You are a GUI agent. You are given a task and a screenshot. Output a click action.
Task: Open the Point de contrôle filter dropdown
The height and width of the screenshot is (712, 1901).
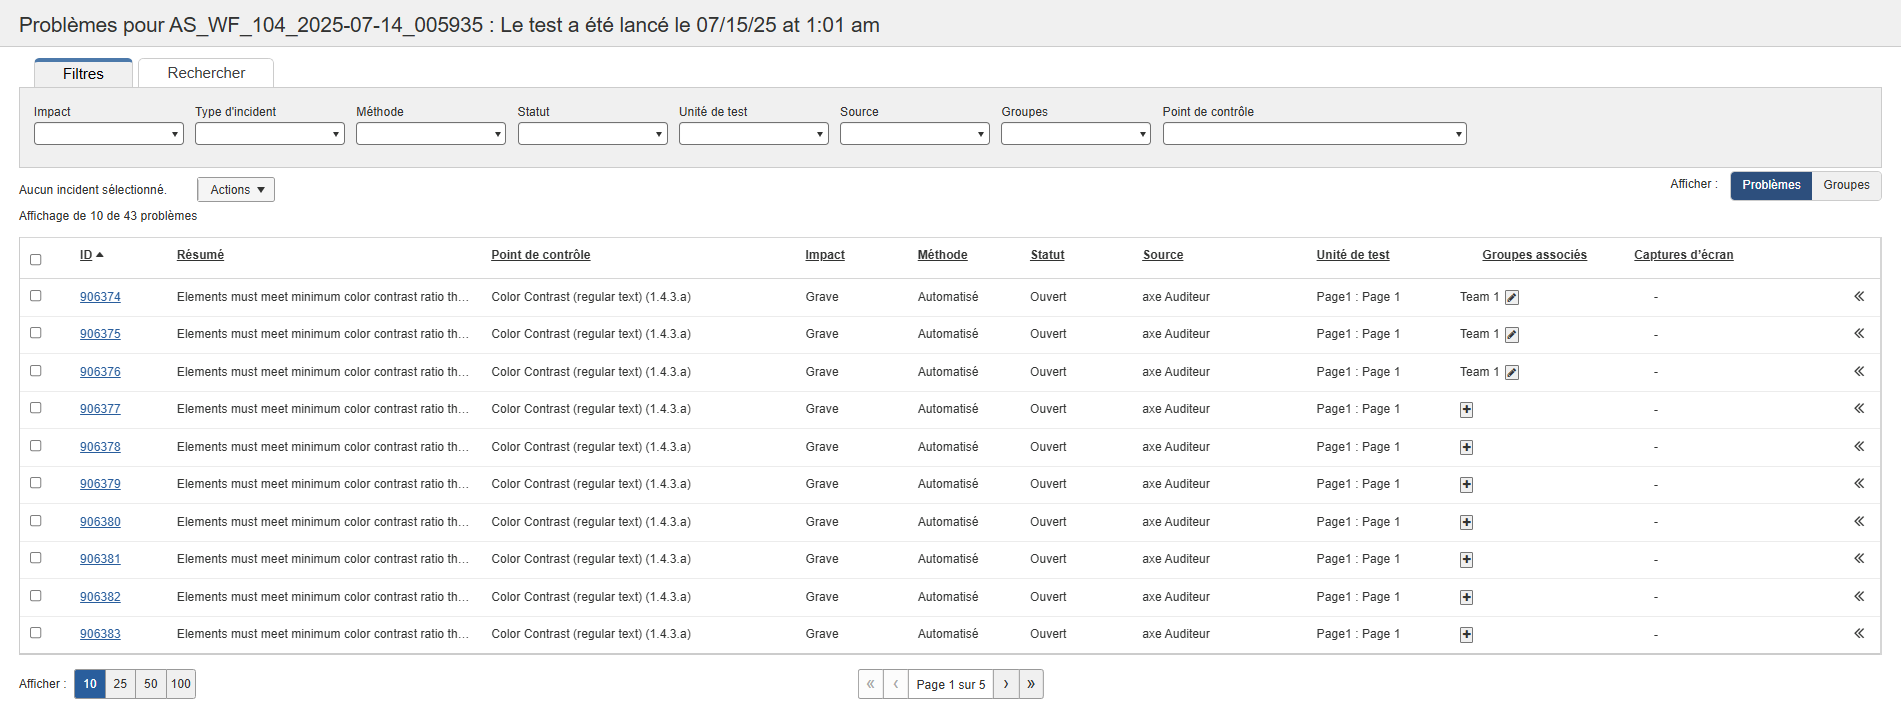click(1313, 134)
